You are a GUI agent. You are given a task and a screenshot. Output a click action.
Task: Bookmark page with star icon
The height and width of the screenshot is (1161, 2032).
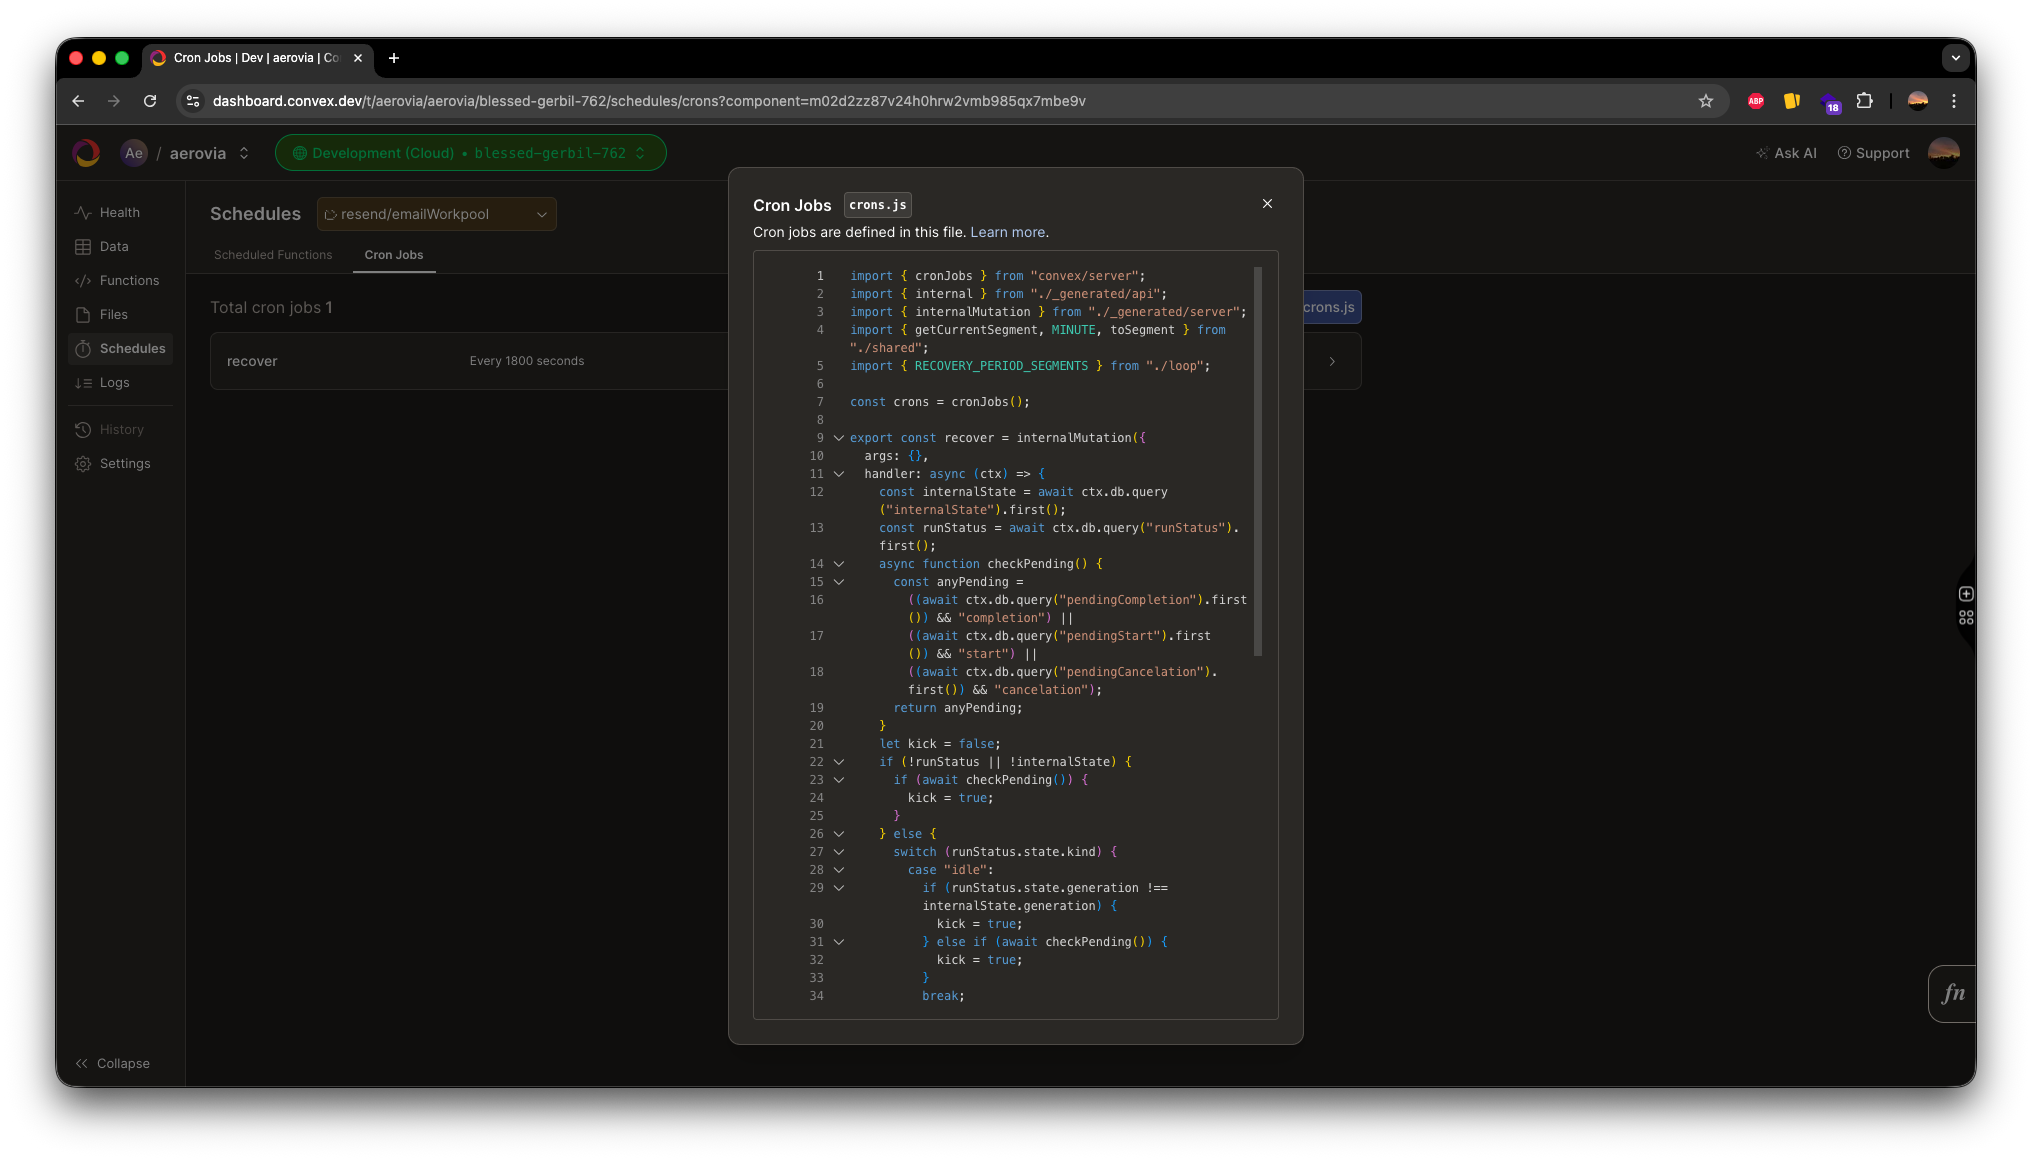(x=1705, y=101)
